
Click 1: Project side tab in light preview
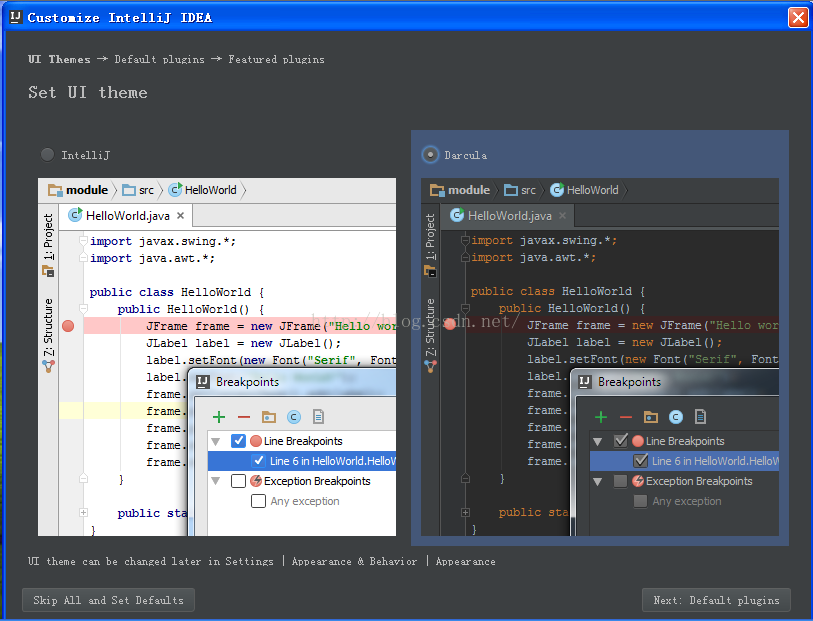48,236
